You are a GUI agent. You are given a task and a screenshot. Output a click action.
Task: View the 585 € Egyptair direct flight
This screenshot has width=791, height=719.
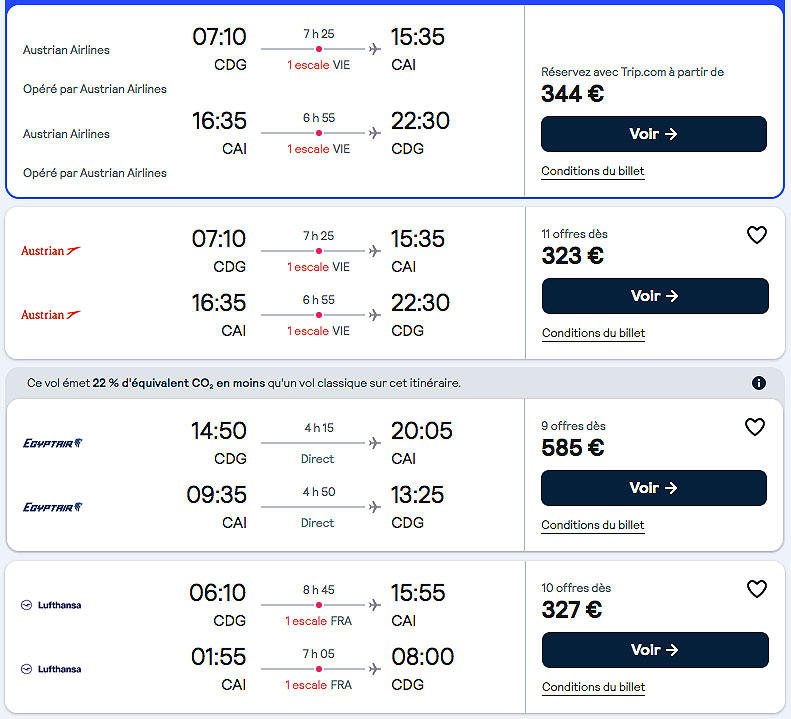coord(654,488)
